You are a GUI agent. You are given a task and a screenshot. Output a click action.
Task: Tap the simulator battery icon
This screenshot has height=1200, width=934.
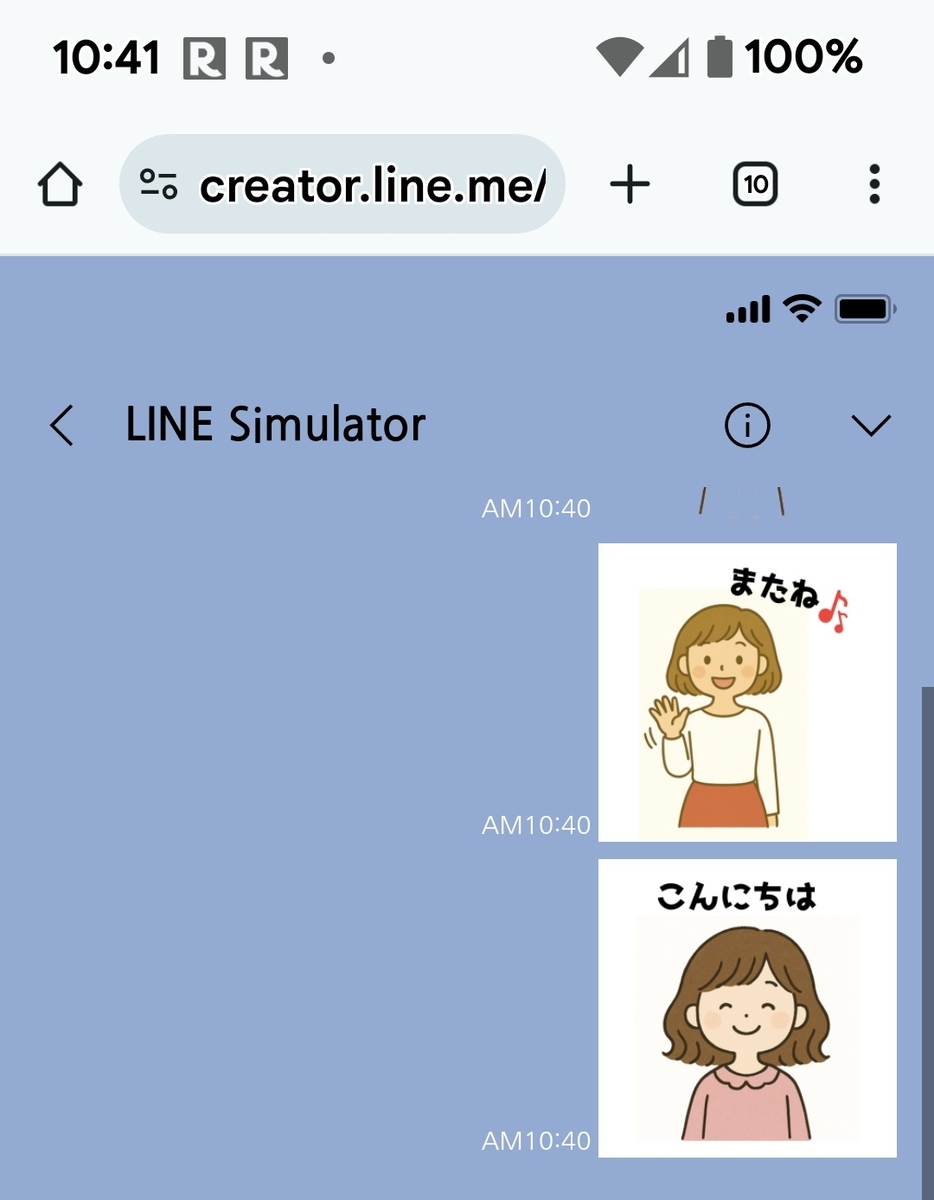pyautogui.click(x=866, y=310)
